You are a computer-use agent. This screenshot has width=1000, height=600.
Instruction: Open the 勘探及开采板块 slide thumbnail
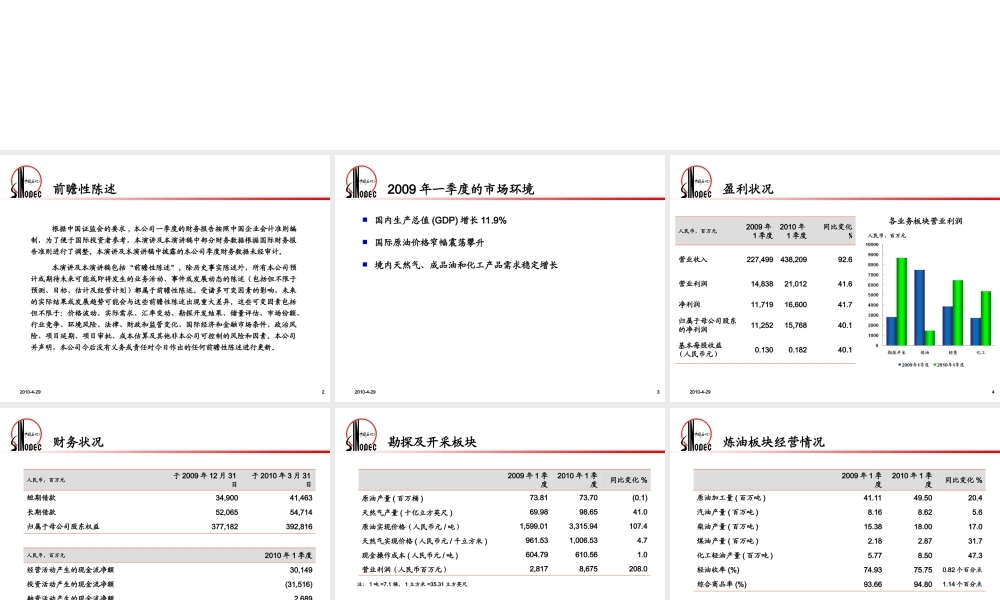coord(499,504)
